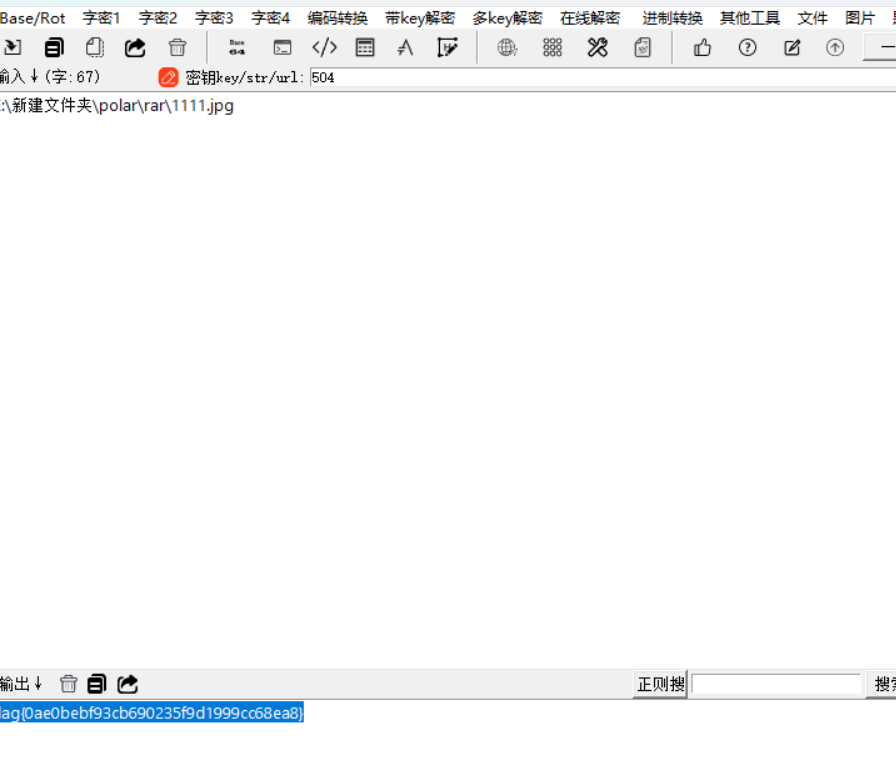Click the code brackets icon
Screen dimensions: 896x760
click(325, 47)
